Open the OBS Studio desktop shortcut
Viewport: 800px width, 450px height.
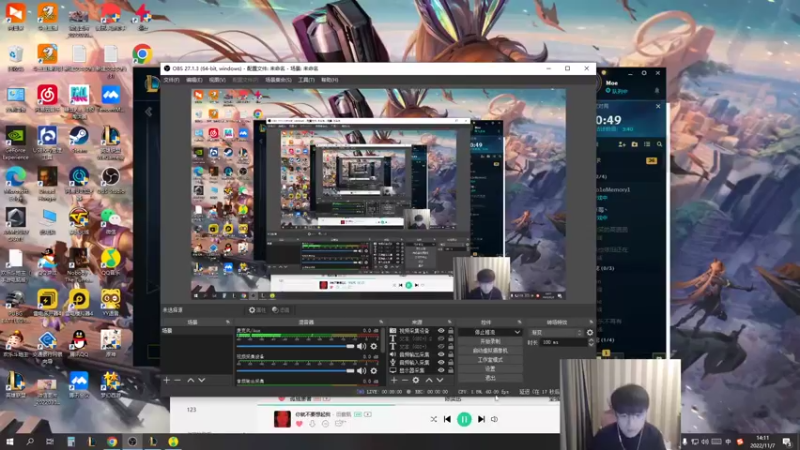pyautogui.click(x=110, y=181)
